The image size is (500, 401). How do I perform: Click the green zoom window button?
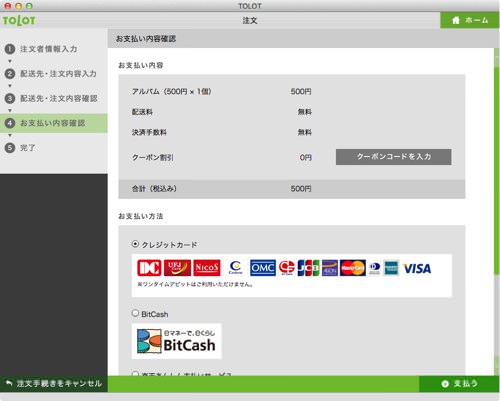click(29, 6)
